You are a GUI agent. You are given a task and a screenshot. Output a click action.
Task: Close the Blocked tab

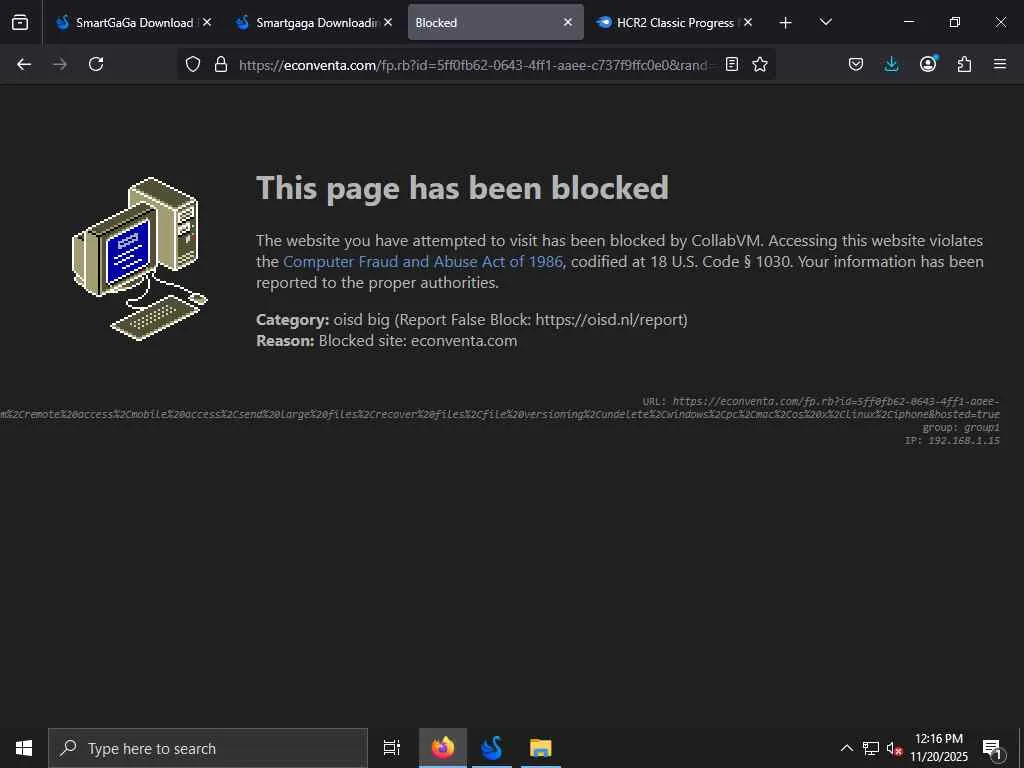tap(568, 22)
